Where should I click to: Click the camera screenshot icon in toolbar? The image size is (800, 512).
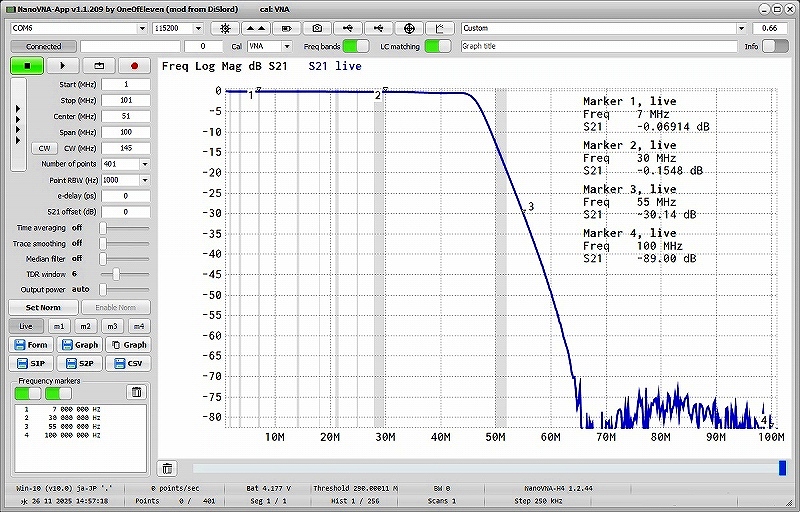click(x=318, y=28)
